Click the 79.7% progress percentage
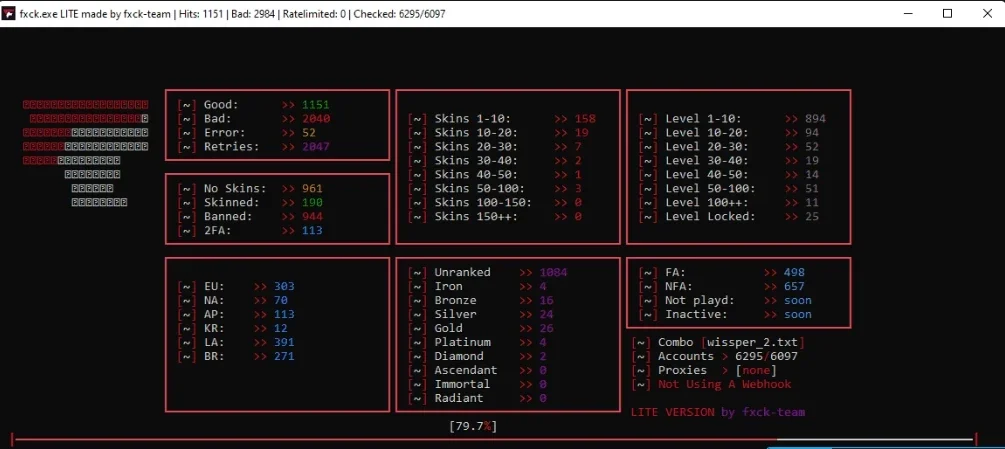Viewport: 1005px width, 449px height. pos(473,426)
